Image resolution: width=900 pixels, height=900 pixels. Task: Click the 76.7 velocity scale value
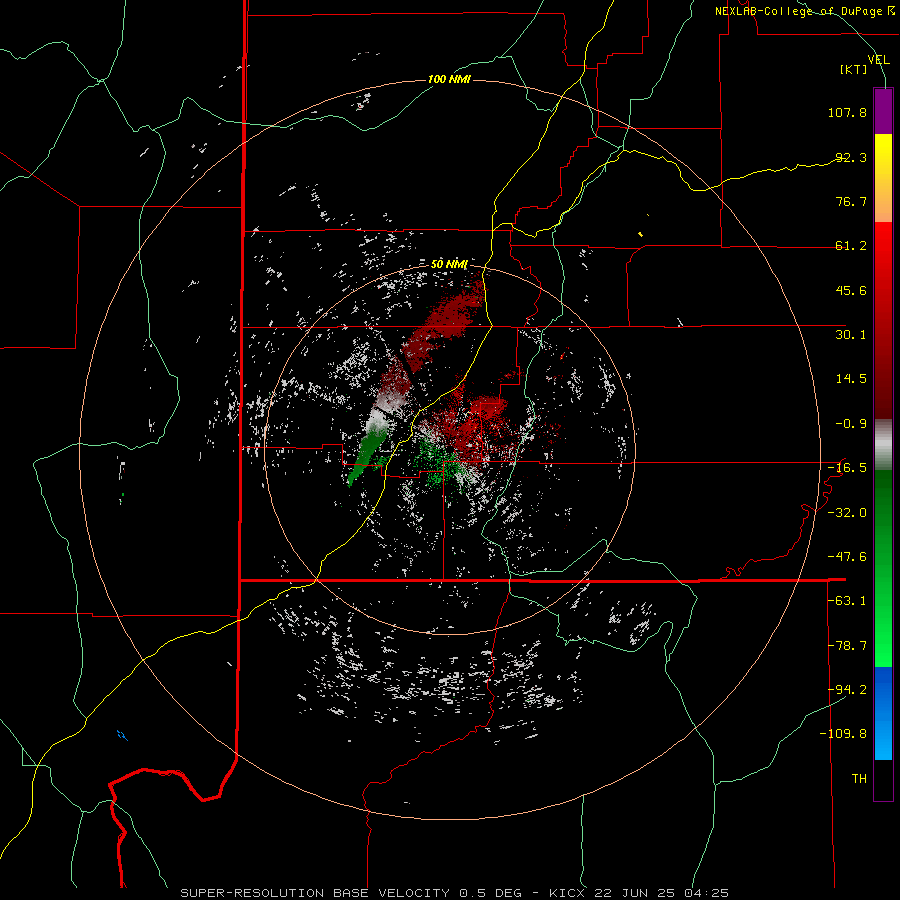[x=851, y=201]
